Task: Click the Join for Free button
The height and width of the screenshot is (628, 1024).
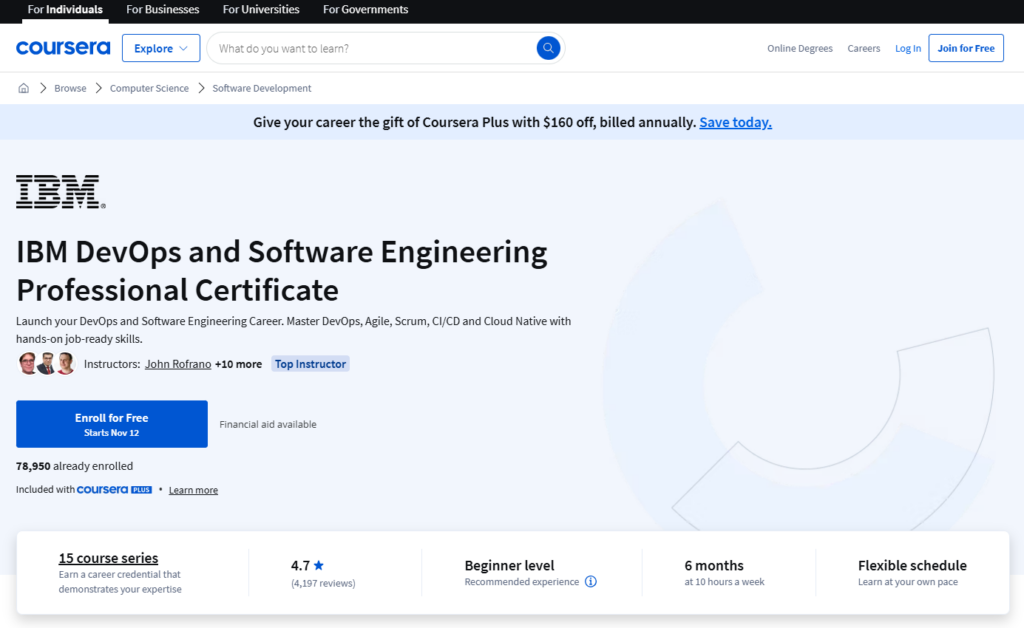Action: coord(966,48)
